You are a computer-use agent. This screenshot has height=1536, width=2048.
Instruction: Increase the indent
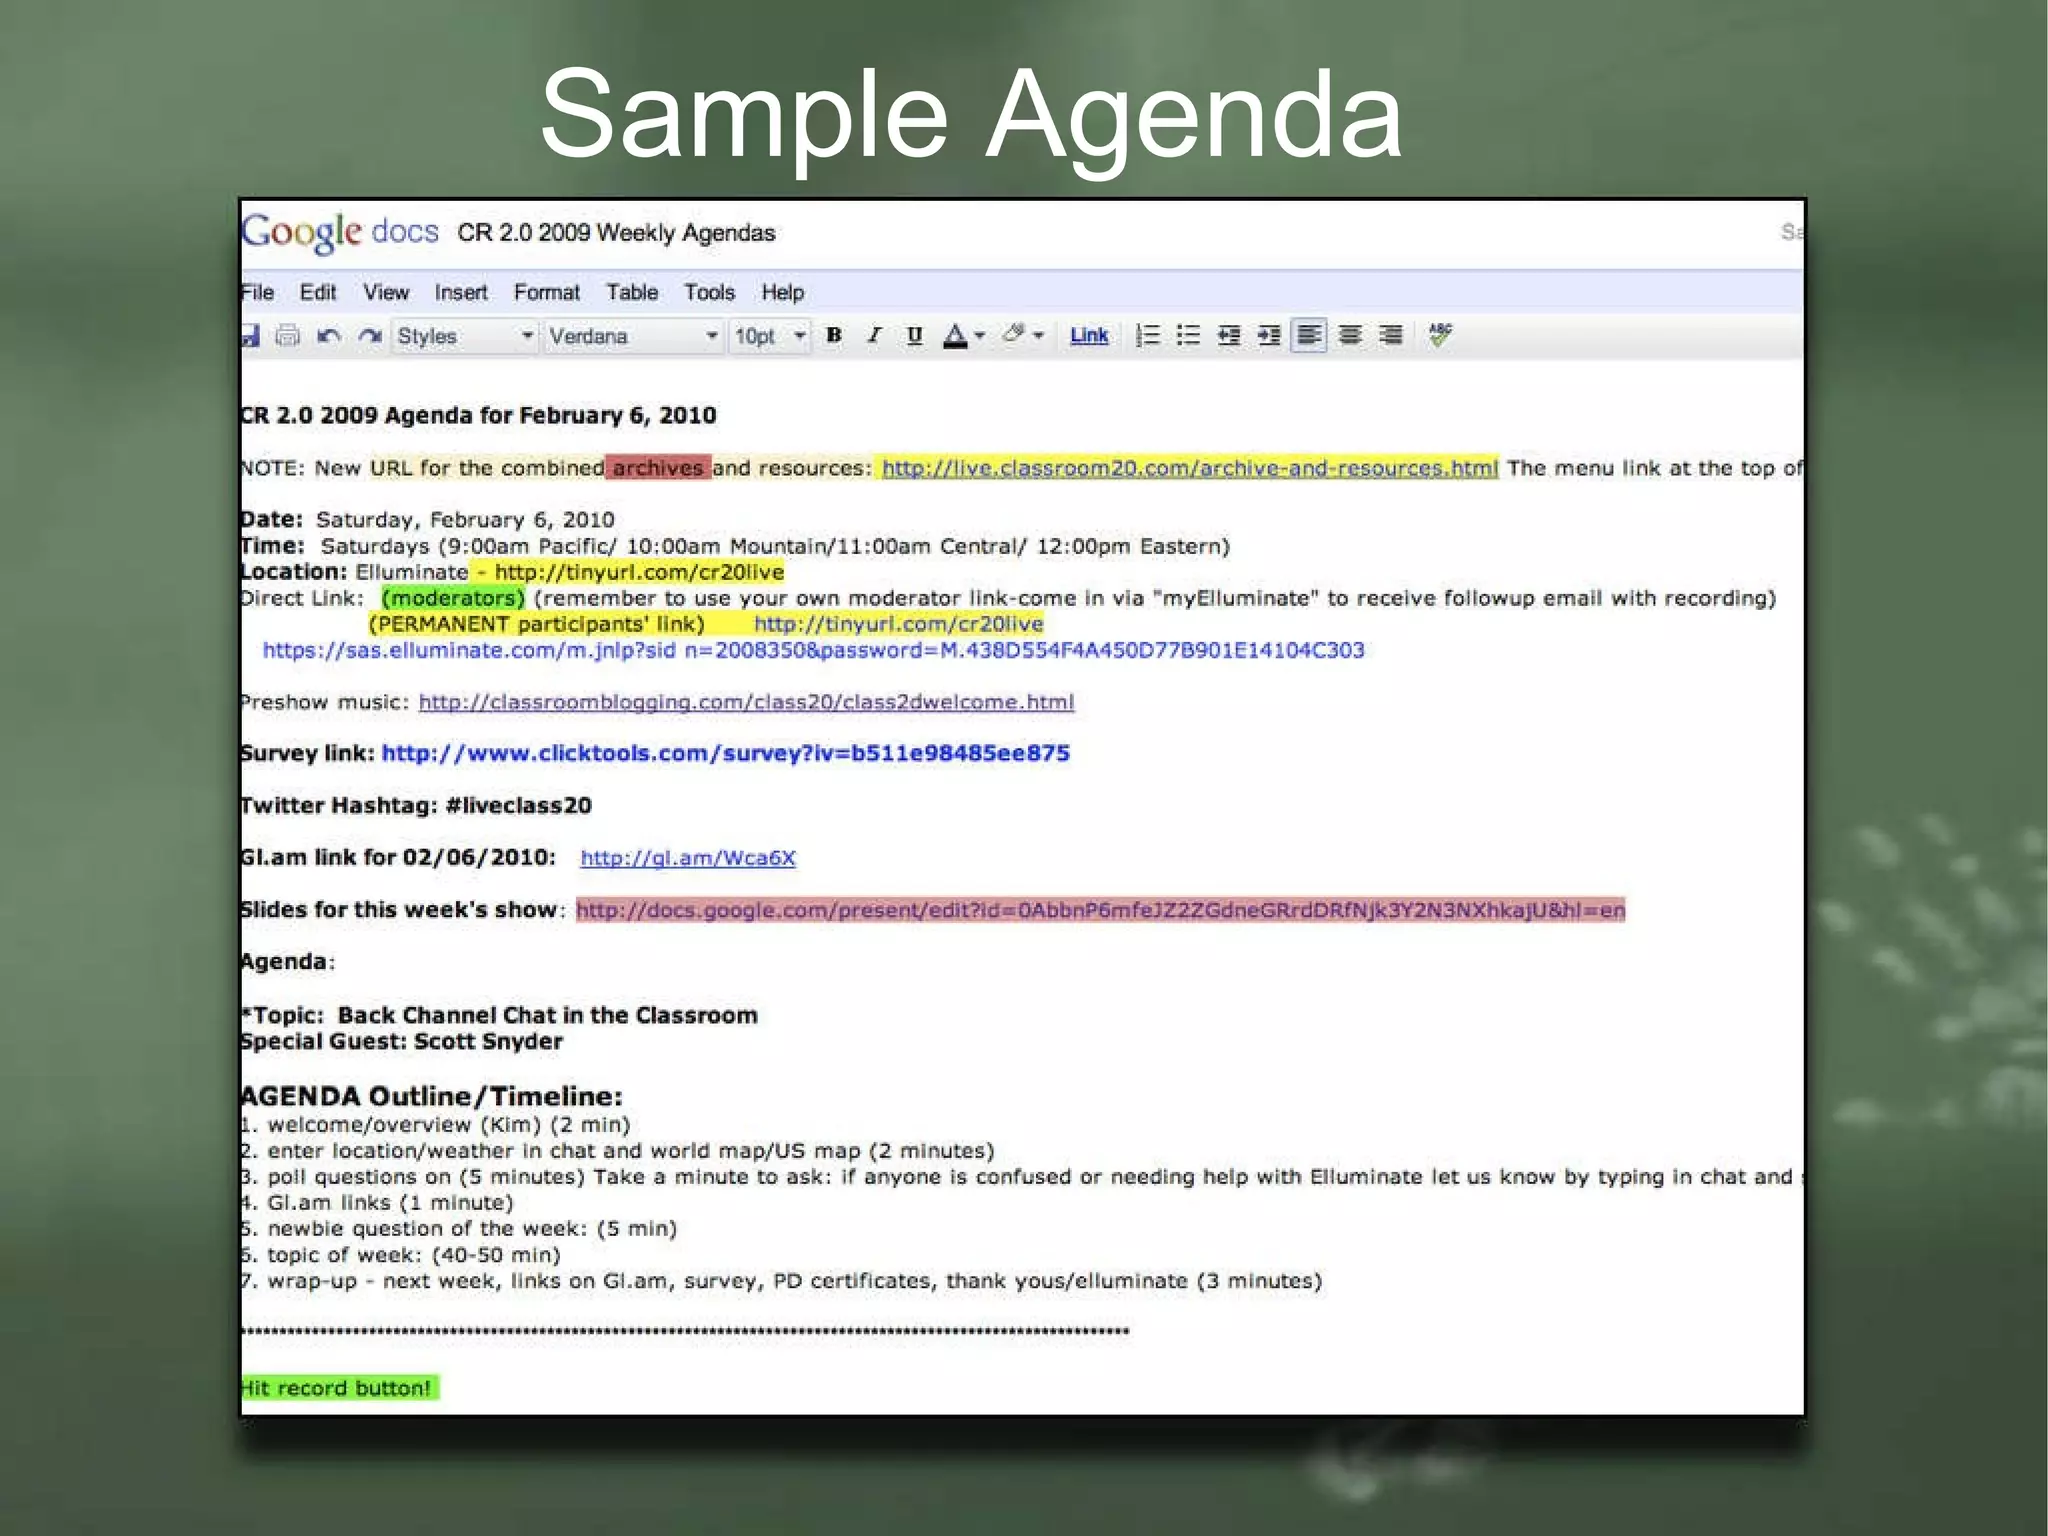tap(1269, 336)
